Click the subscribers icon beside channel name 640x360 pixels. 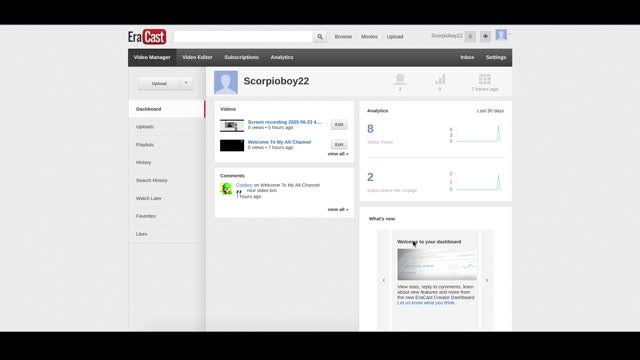point(400,79)
